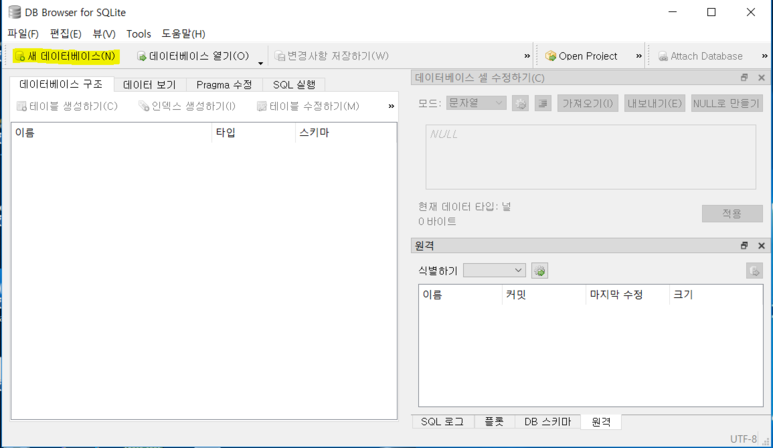
Task: Click 변경사항 저장하기(W) toolbar button
Action: (332, 56)
